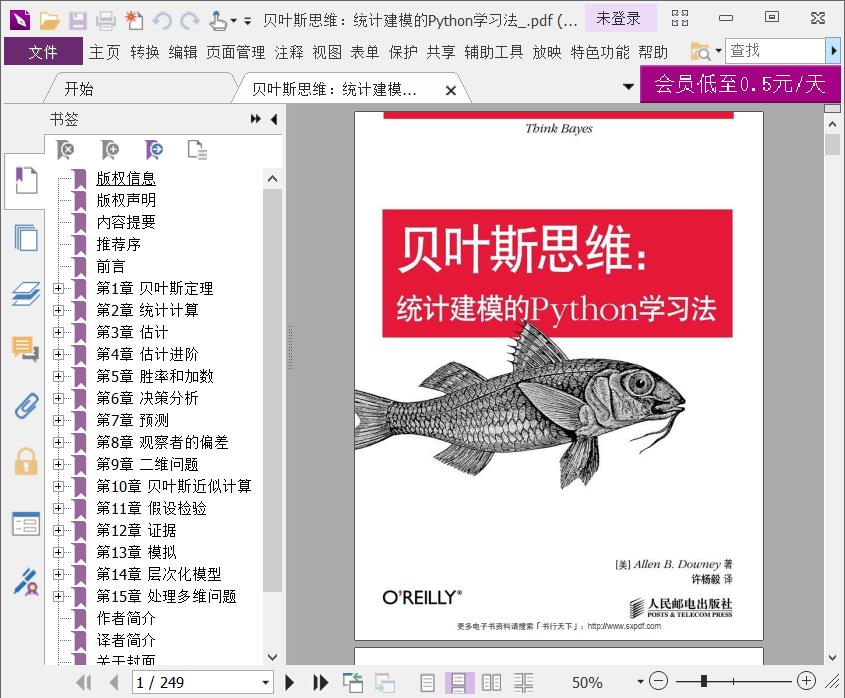Open the customize quick access toolbar arrow
Image resolution: width=845 pixels, height=698 pixels.
(x=247, y=22)
